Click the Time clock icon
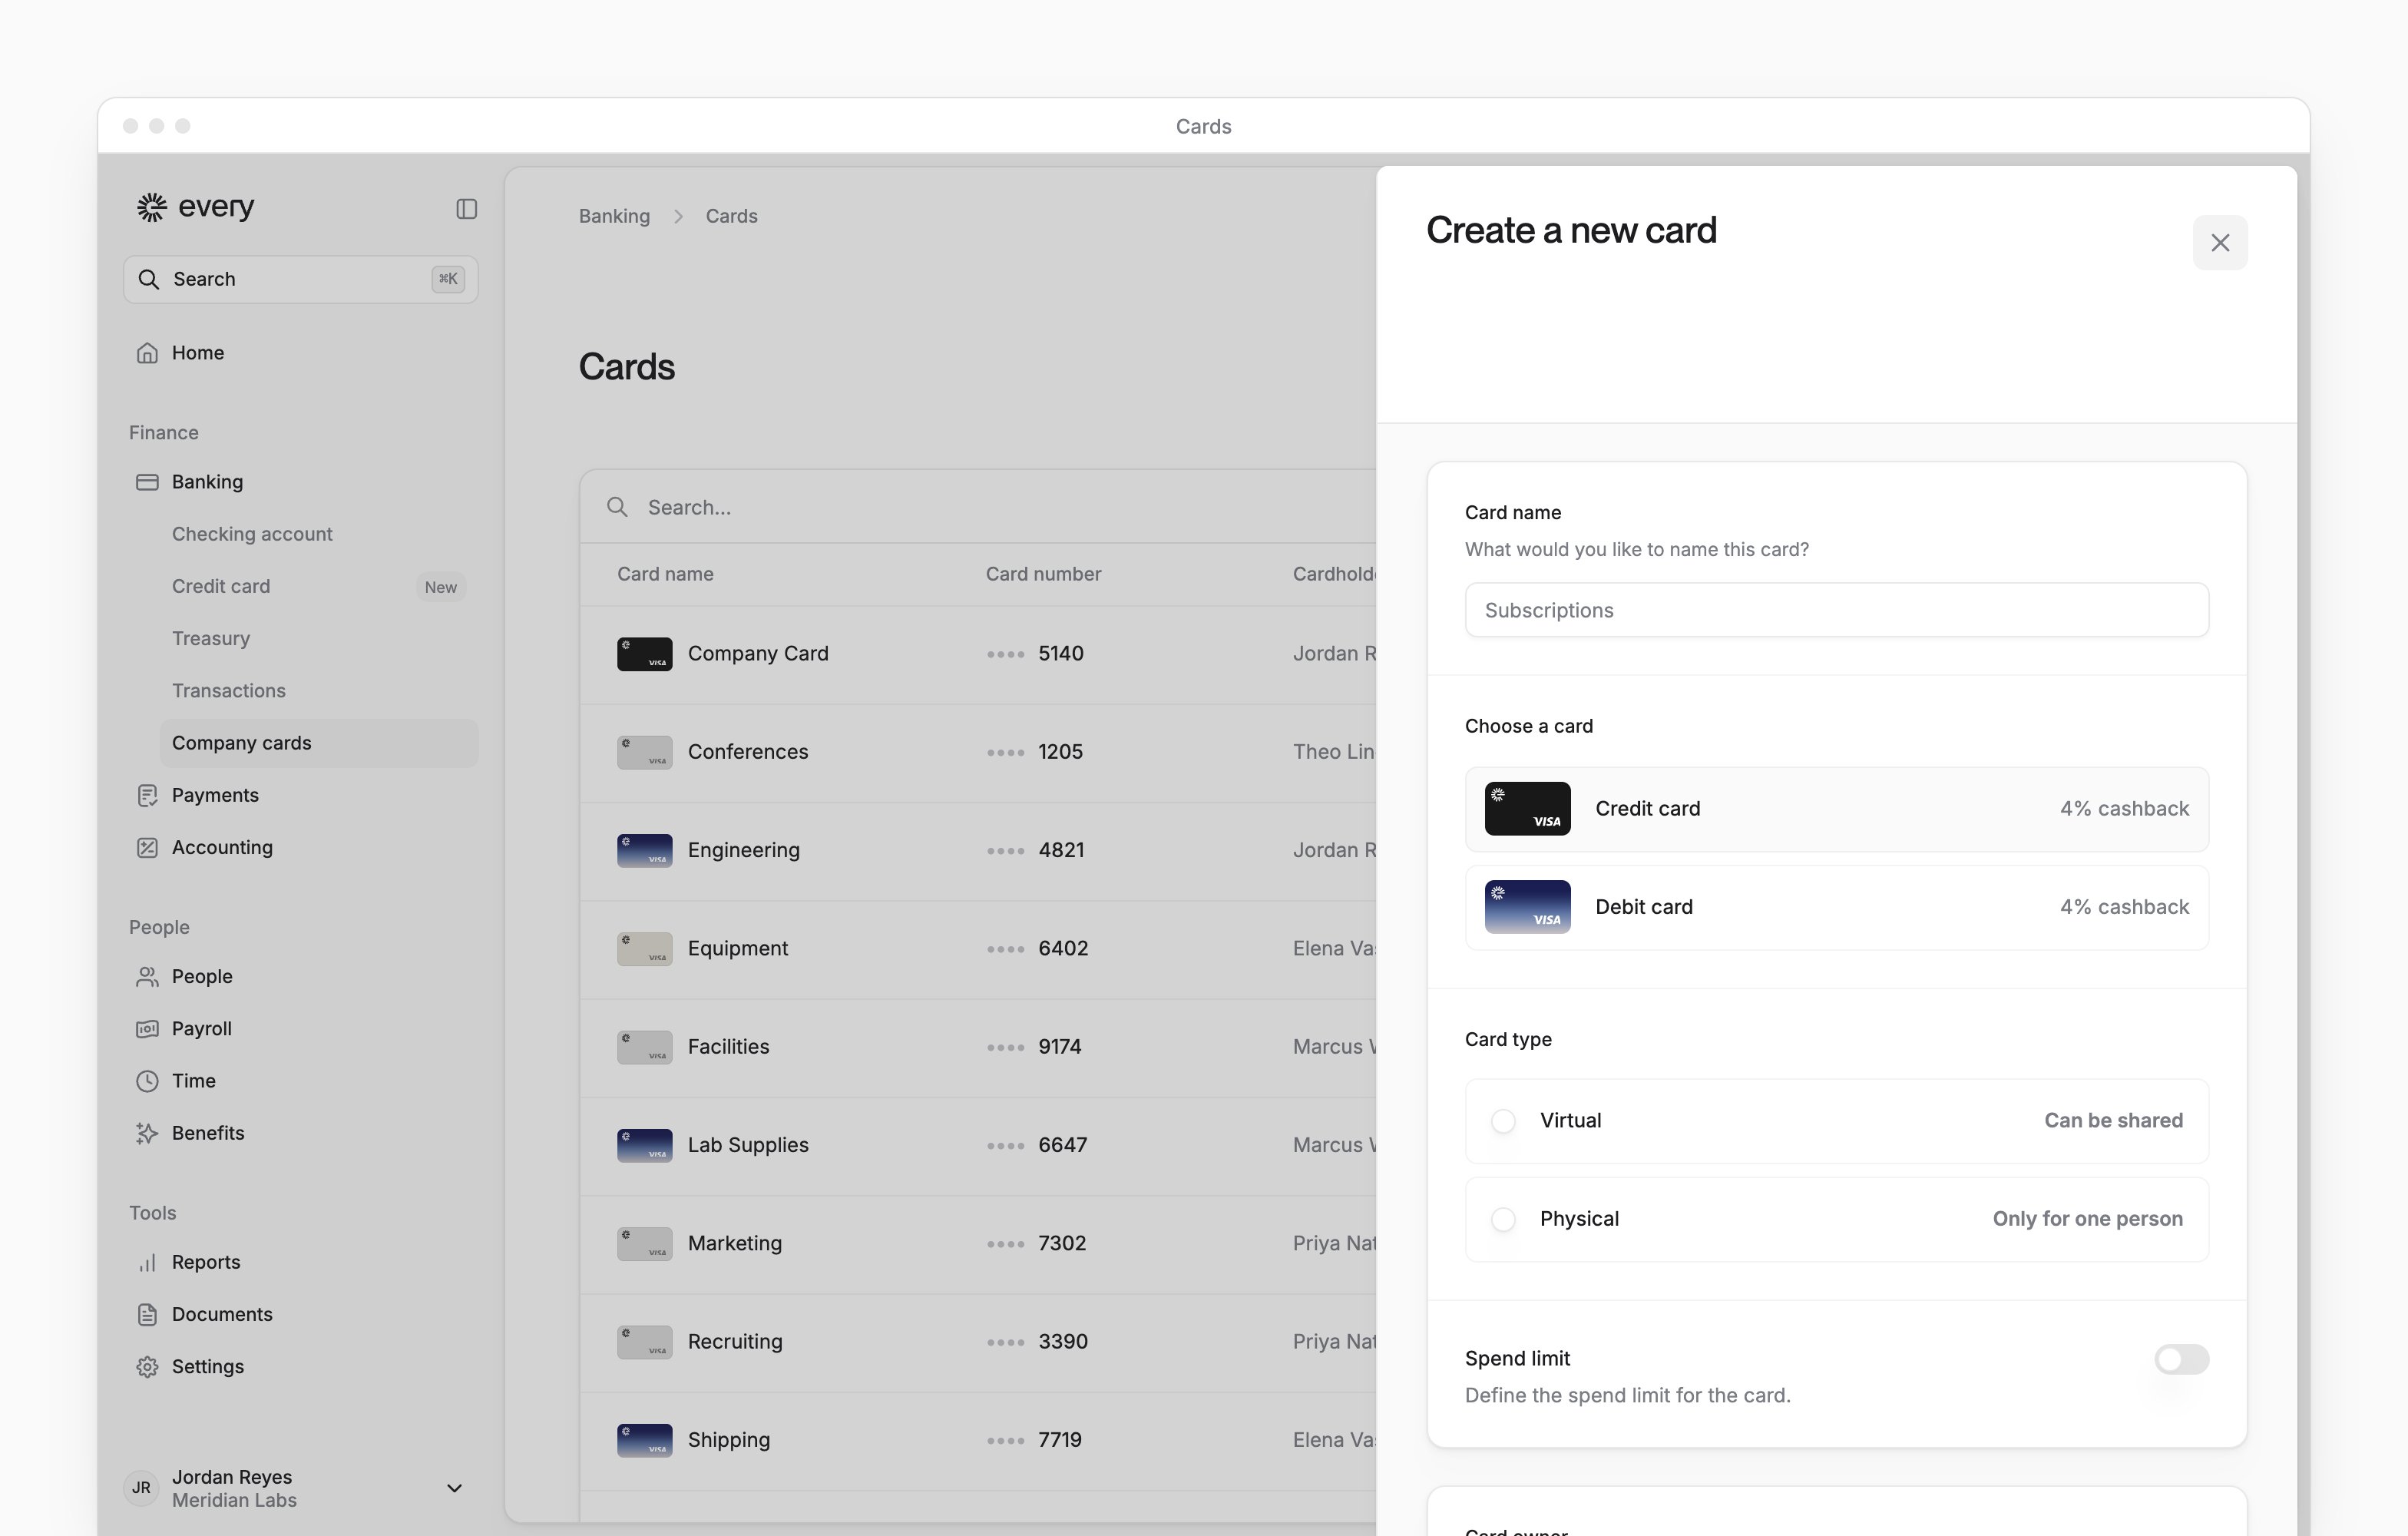This screenshot has width=2408, height=1536. click(147, 1080)
